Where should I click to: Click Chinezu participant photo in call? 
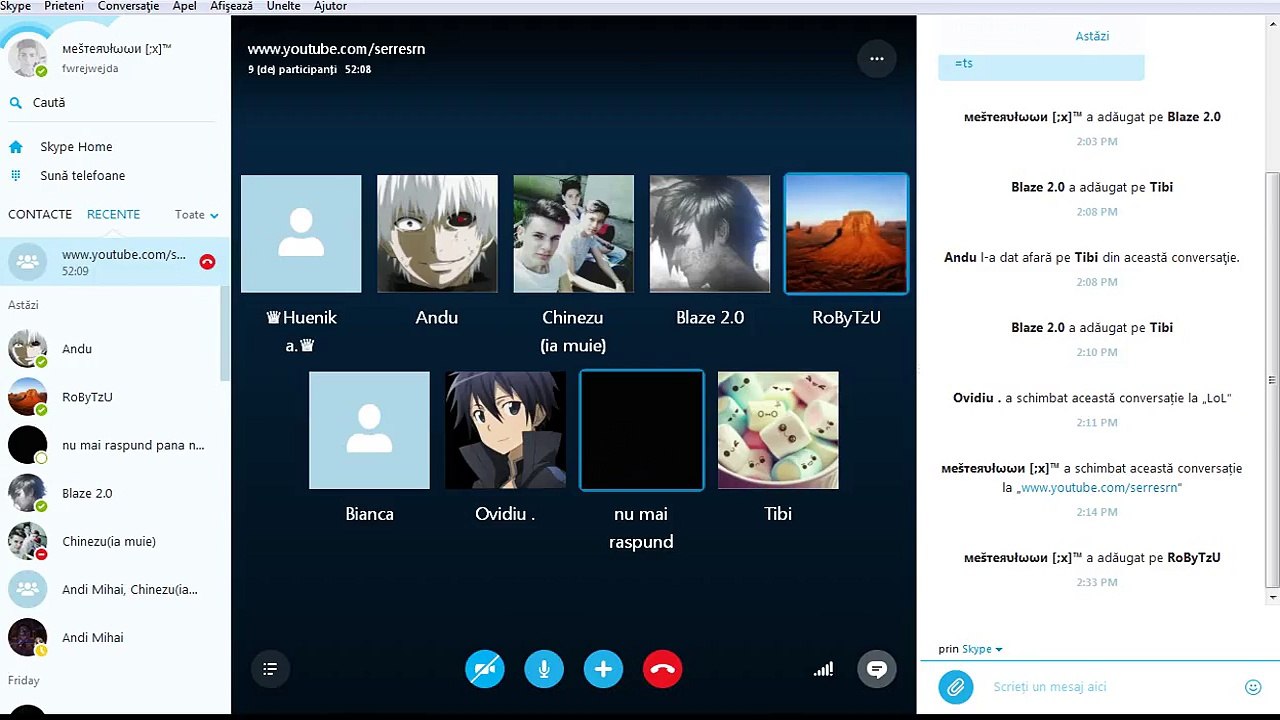pos(573,234)
